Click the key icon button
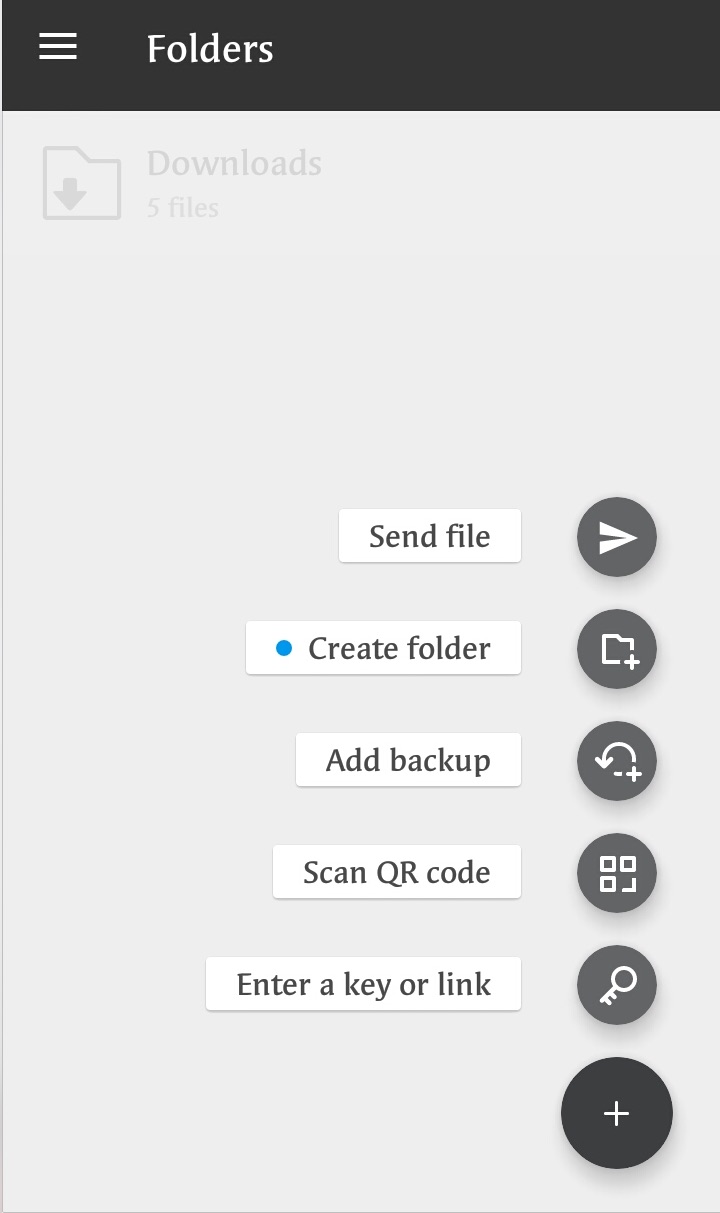This screenshot has height=1213, width=720. [617, 985]
